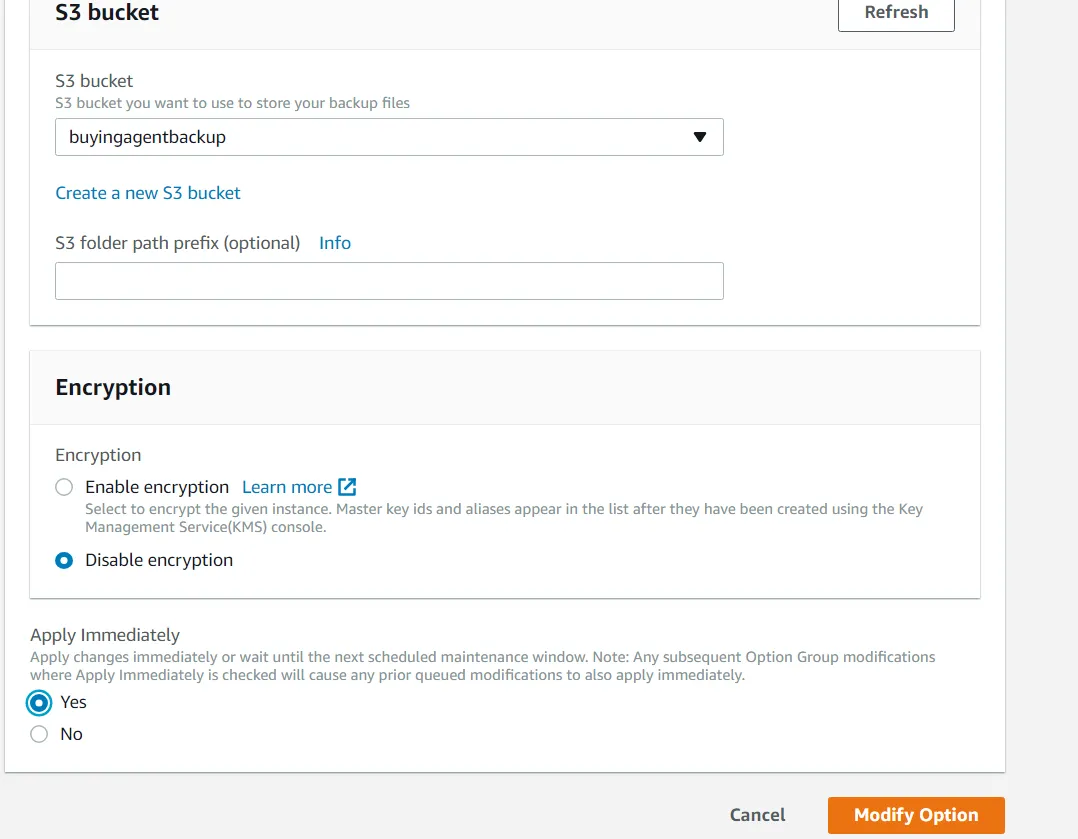This screenshot has height=839, width=1078.
Task: Click the Yes label under Apply Immediately
Action: (73, 702)
